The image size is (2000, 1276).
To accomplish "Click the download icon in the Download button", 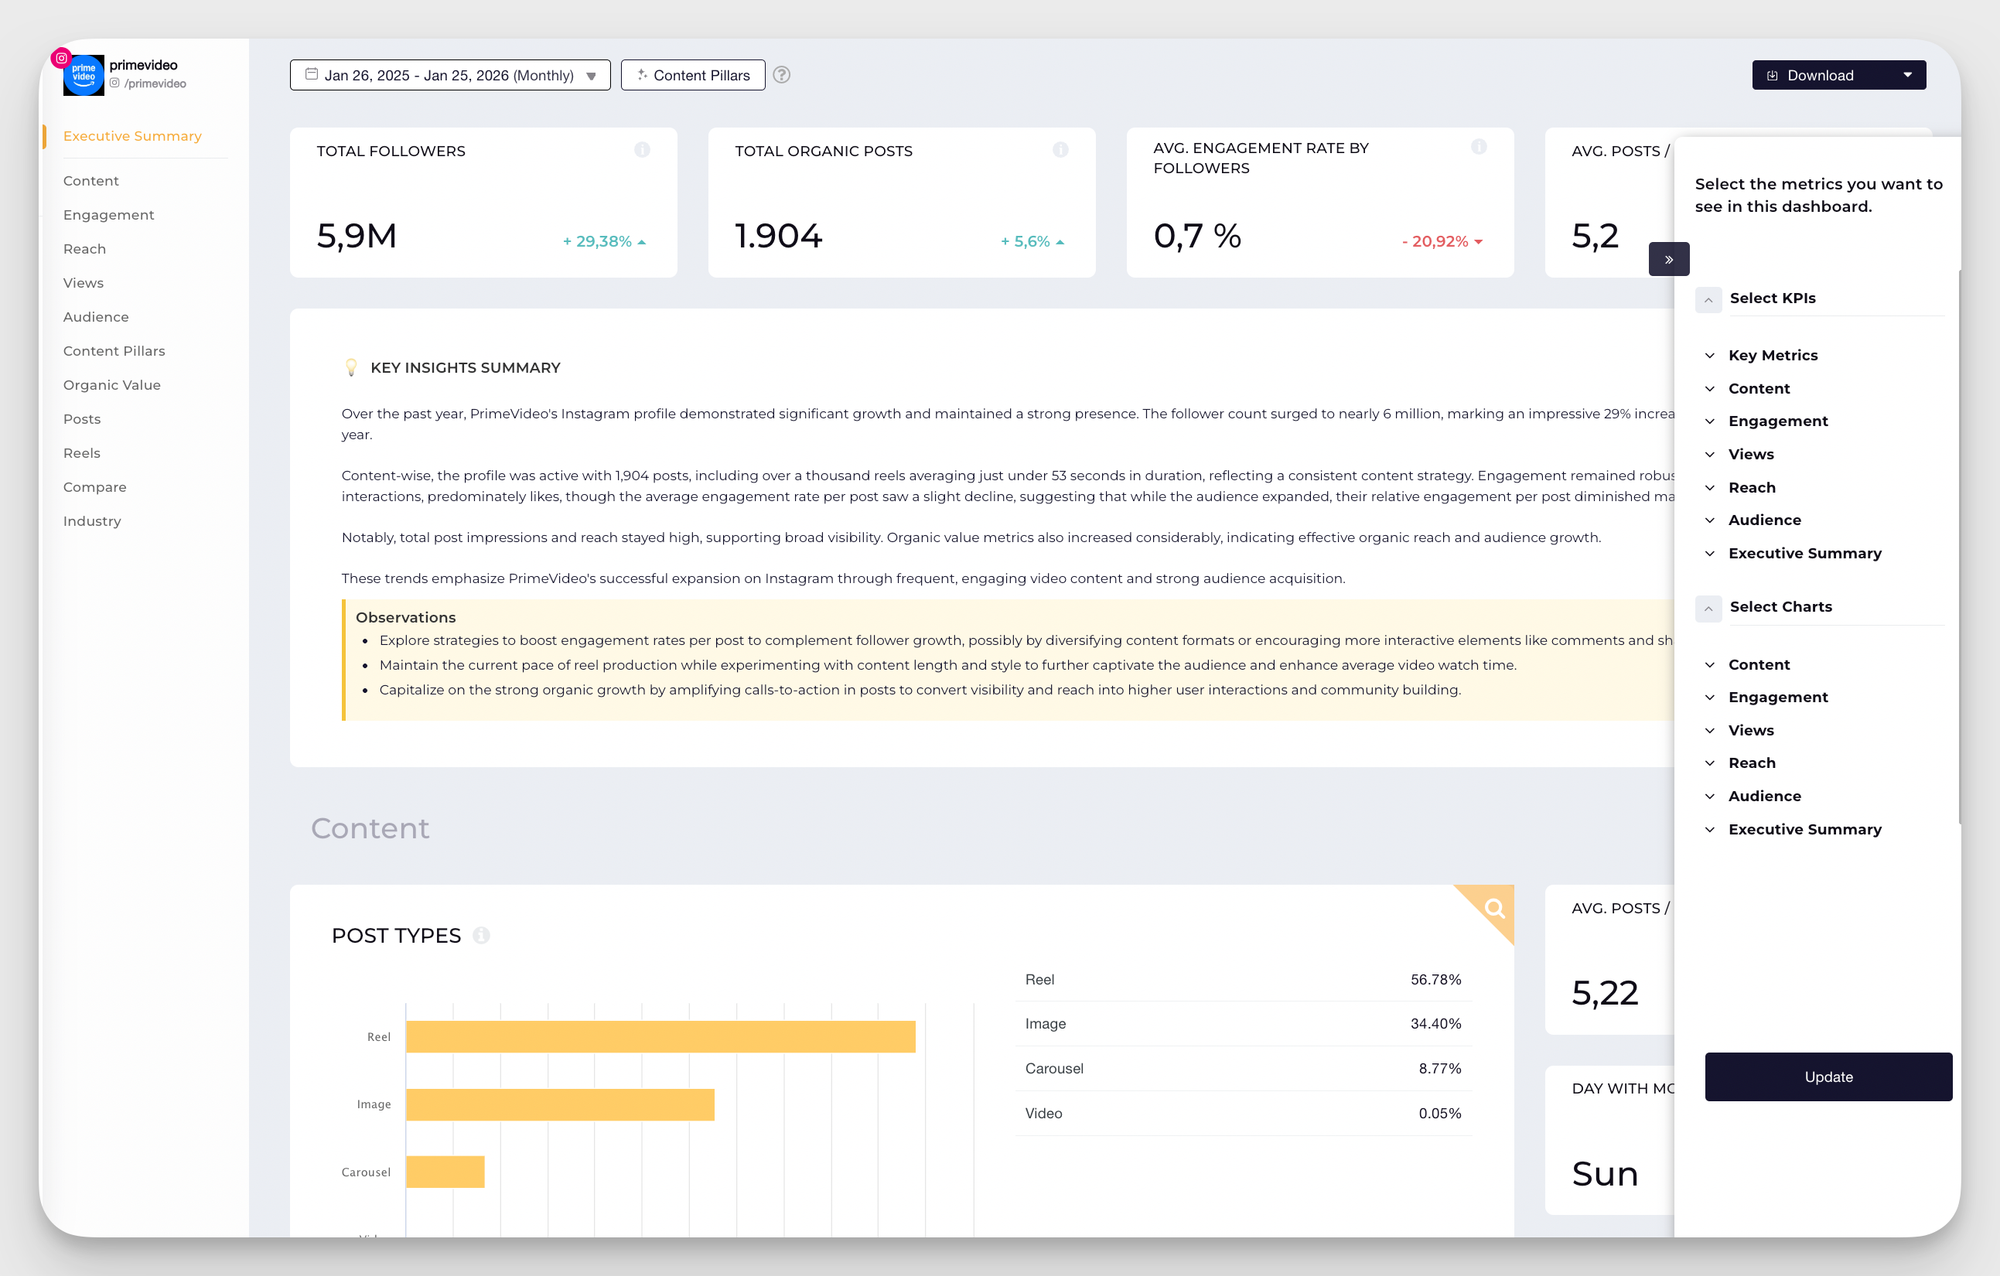I will click(x=1772, y=75).
